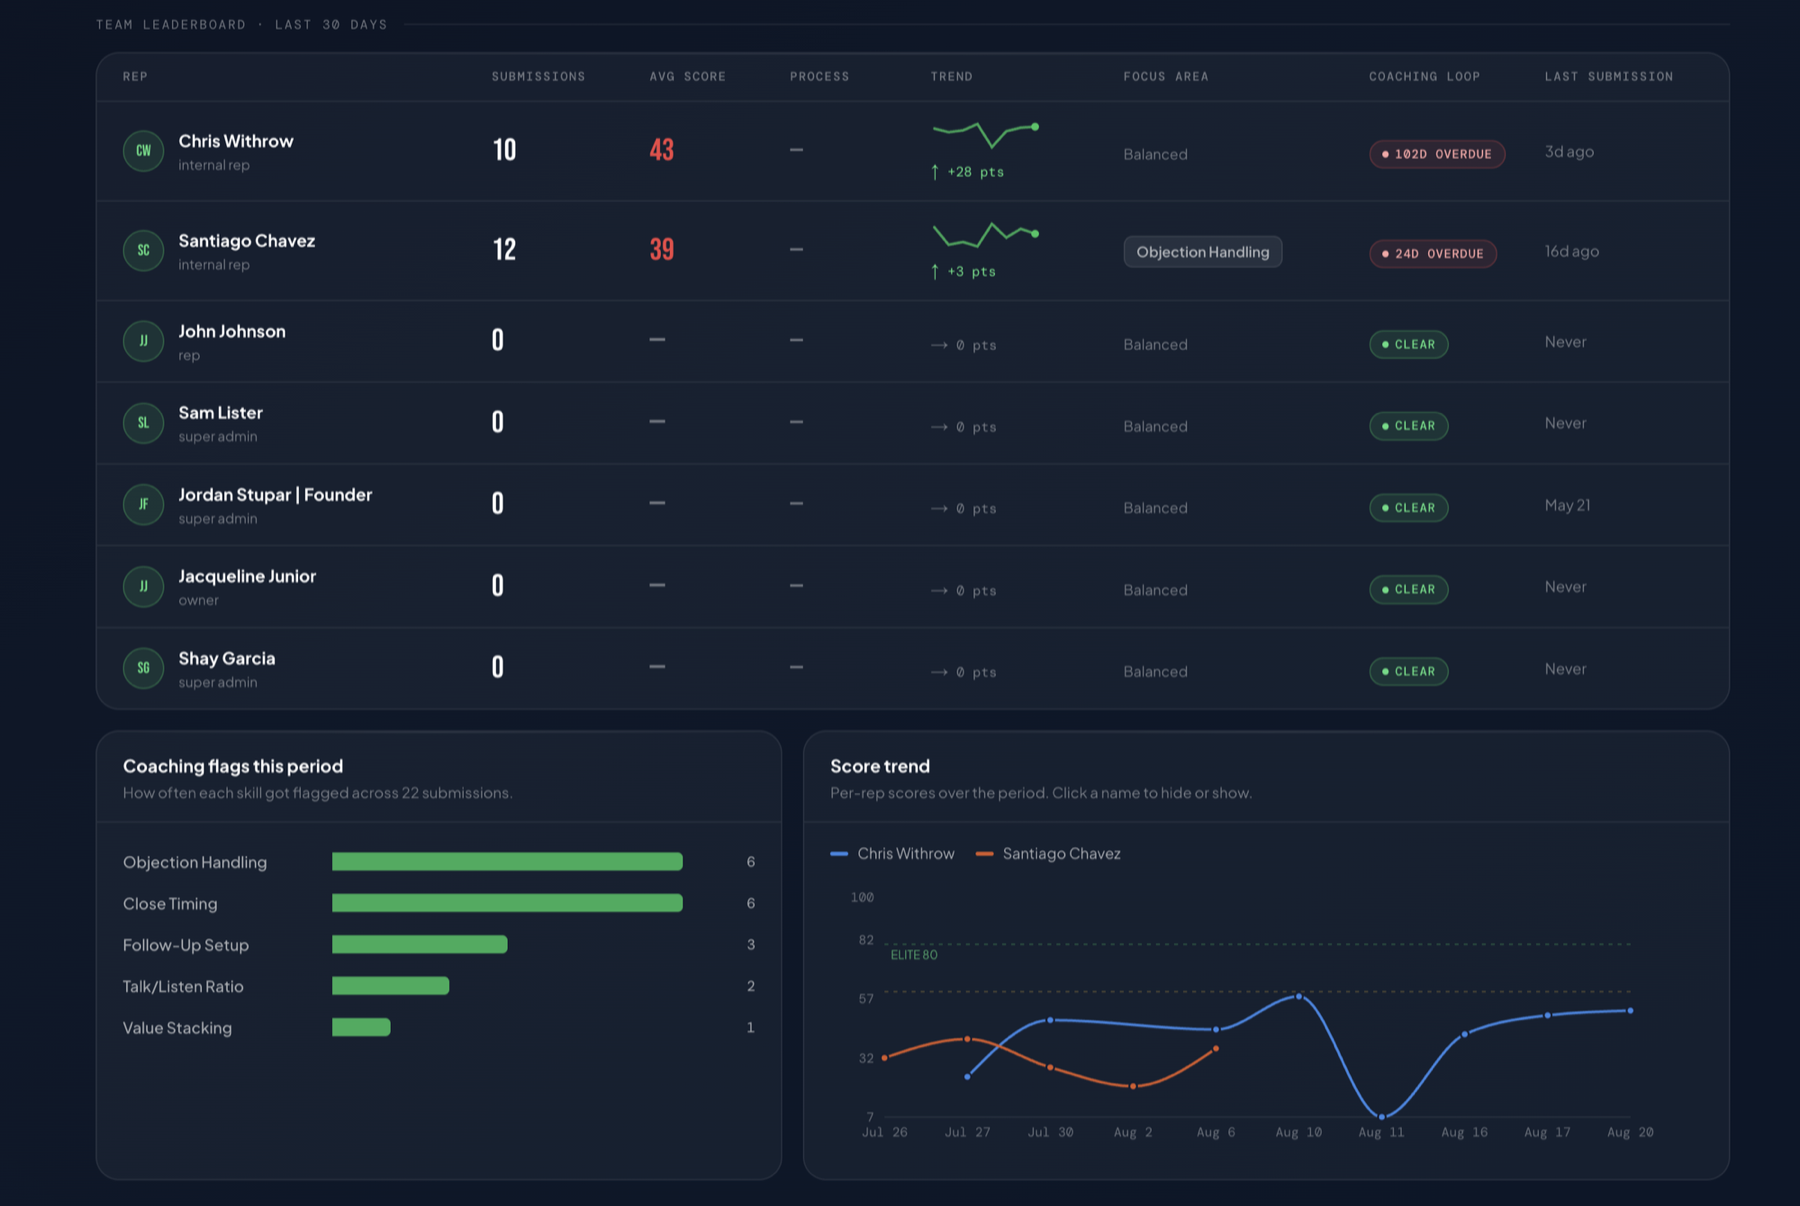Click Chris Withrow's Aug 20 data point

point(1630,1011)
